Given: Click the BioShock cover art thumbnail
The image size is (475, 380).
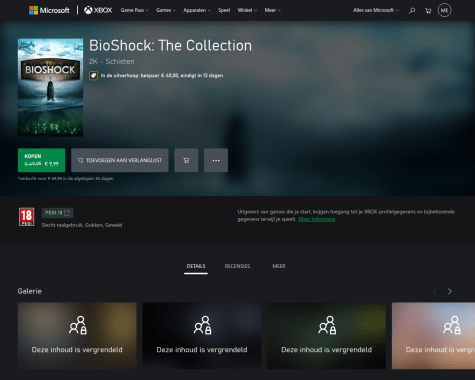Looking at the screenshot, I should (50, 87).
